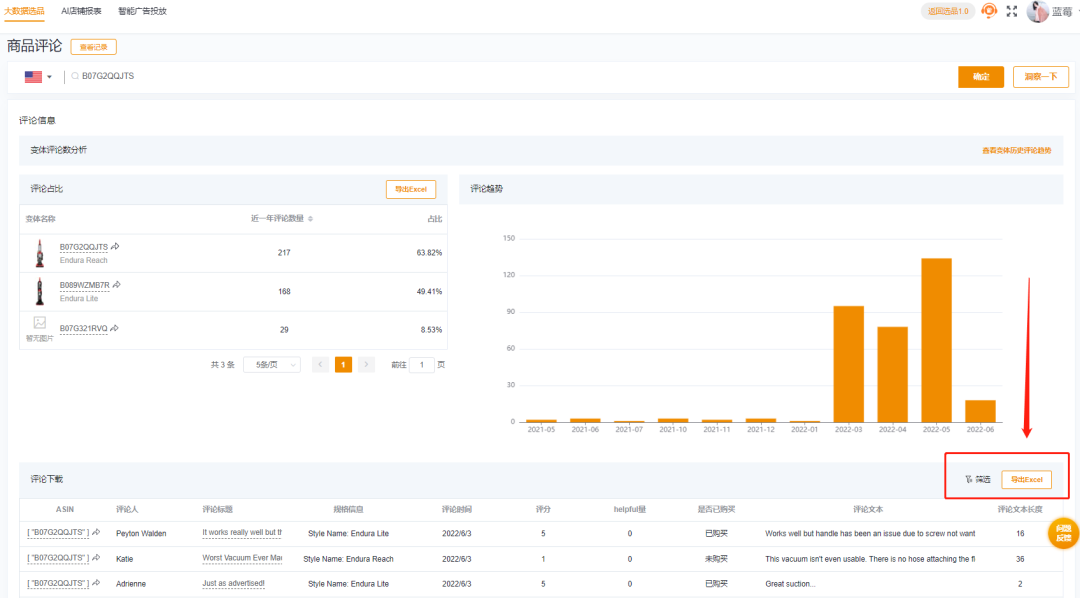Select the 63.82% cell
The width and height of the screenshot is (1080, 598).
pos(429,253)
